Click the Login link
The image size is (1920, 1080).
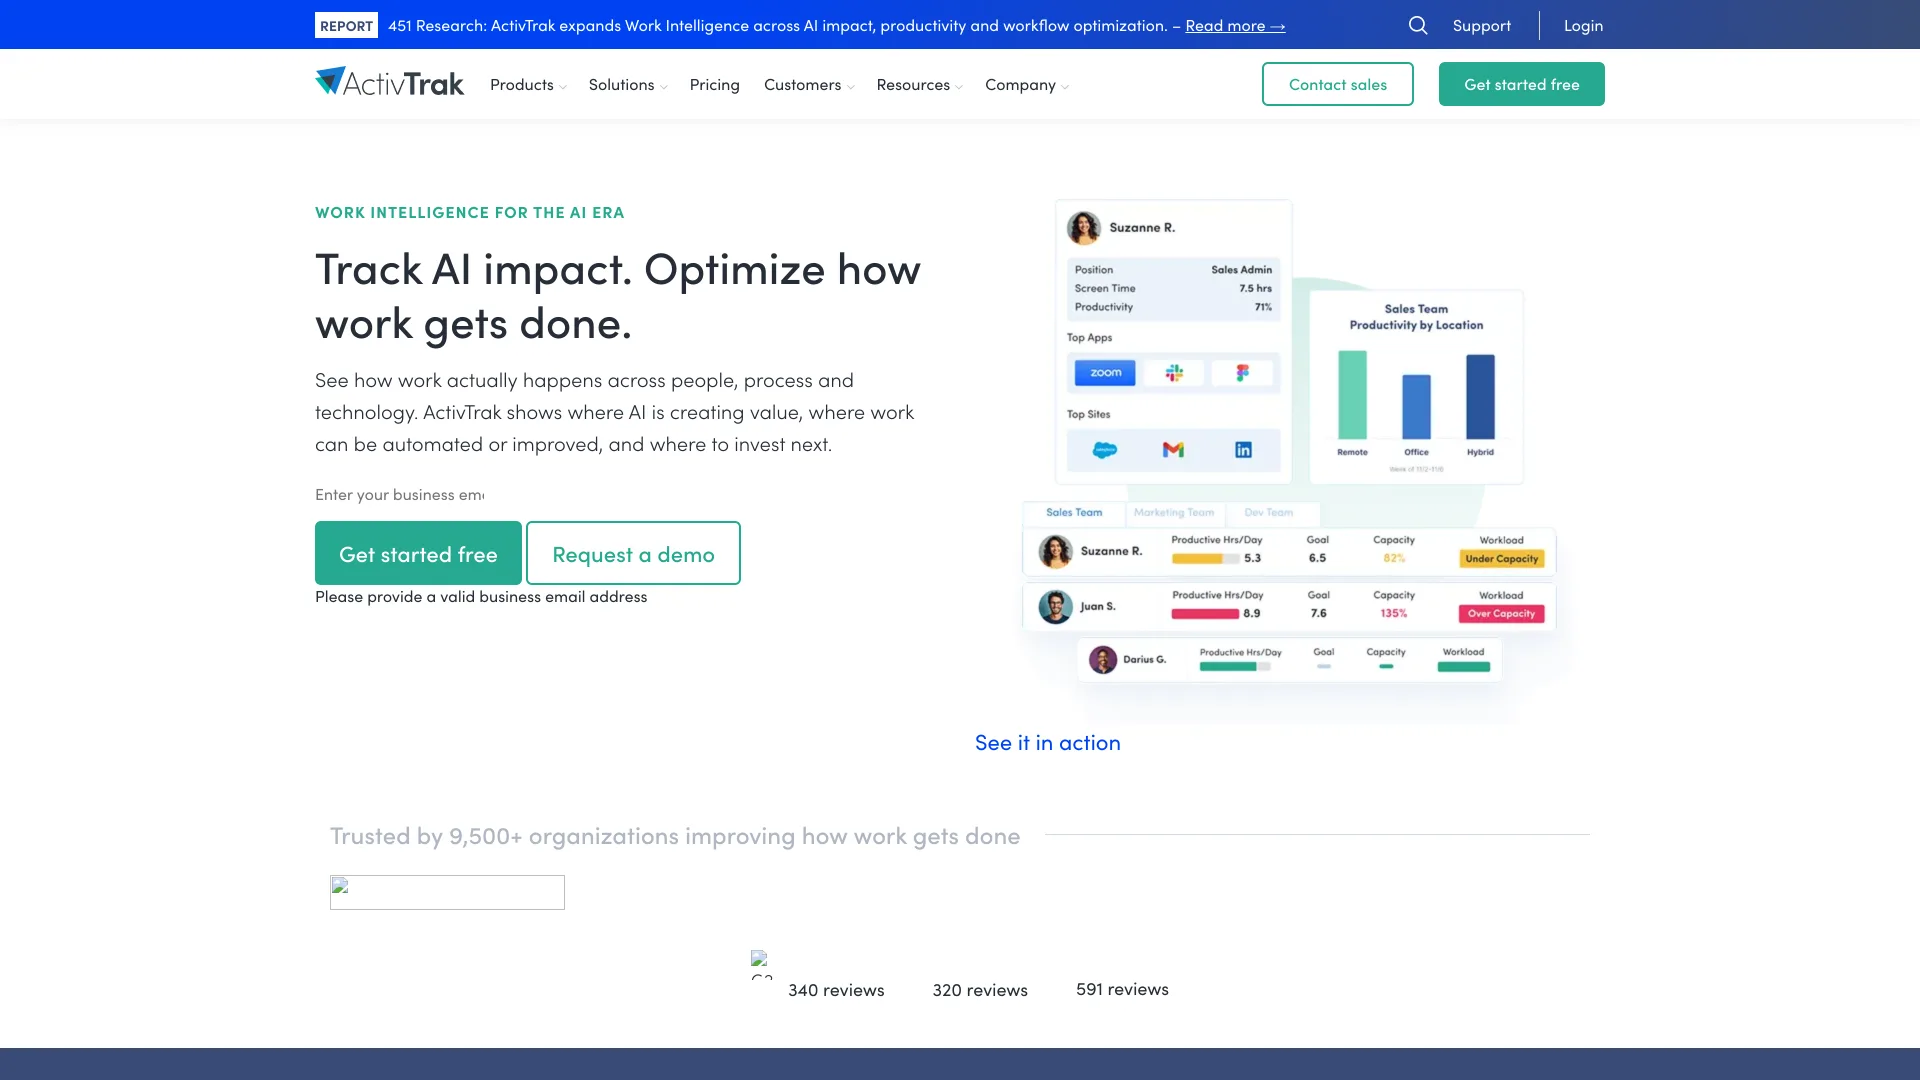coord(1583,25)
